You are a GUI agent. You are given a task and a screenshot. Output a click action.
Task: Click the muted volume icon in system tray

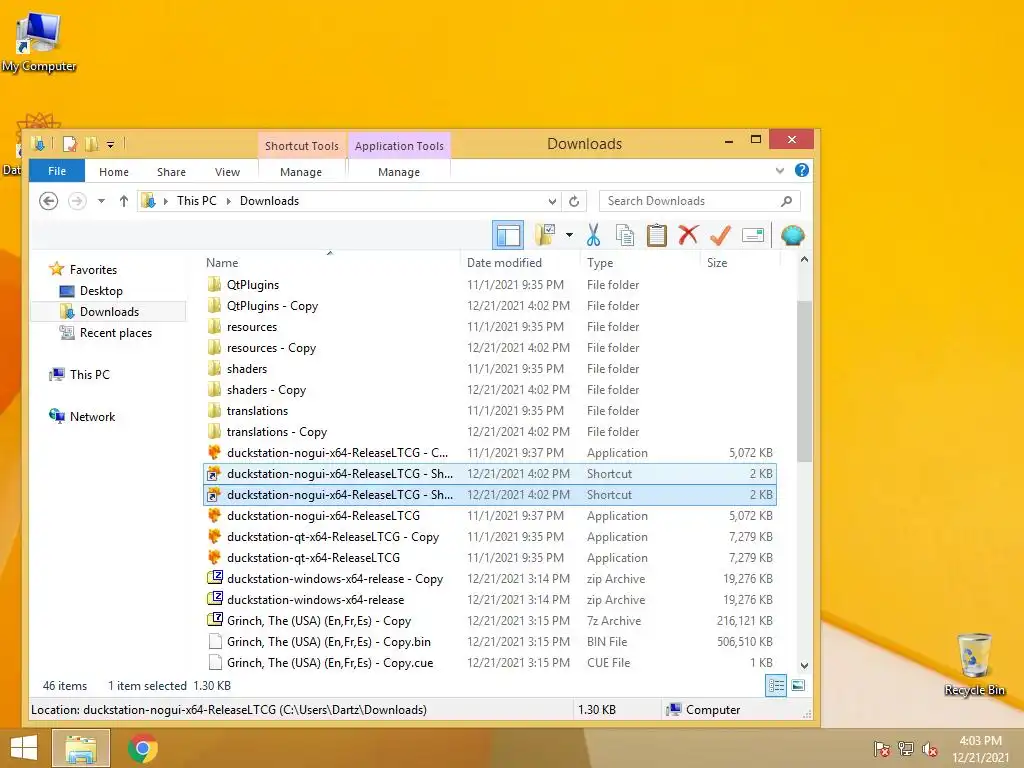click(930, 749)
